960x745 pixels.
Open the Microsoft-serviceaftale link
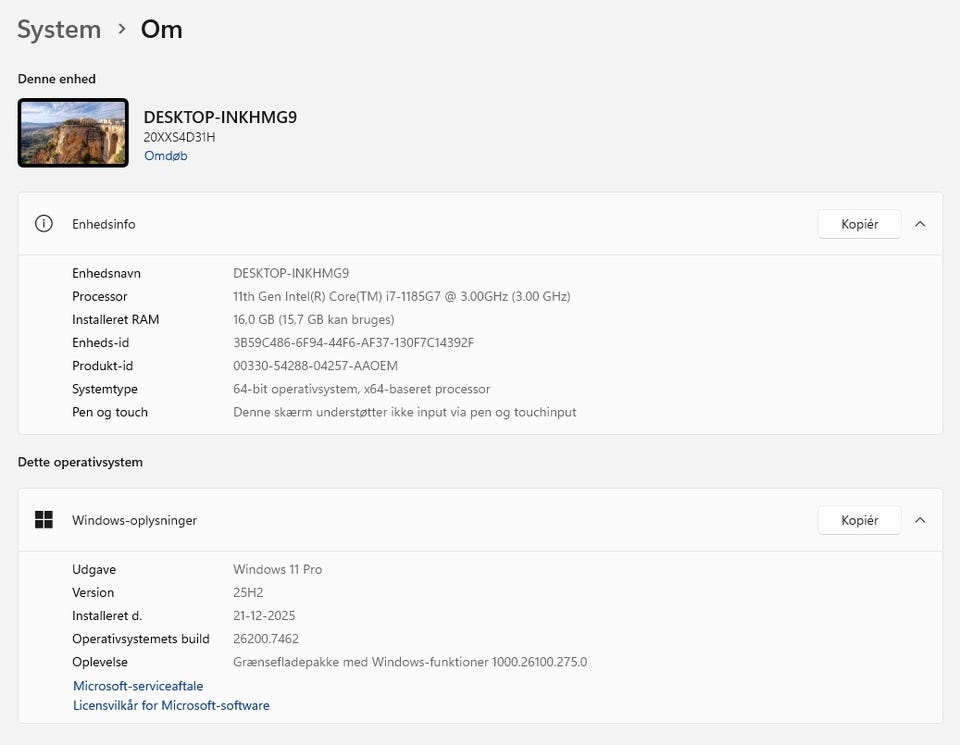pyautogui.click(x=138, y=686)
